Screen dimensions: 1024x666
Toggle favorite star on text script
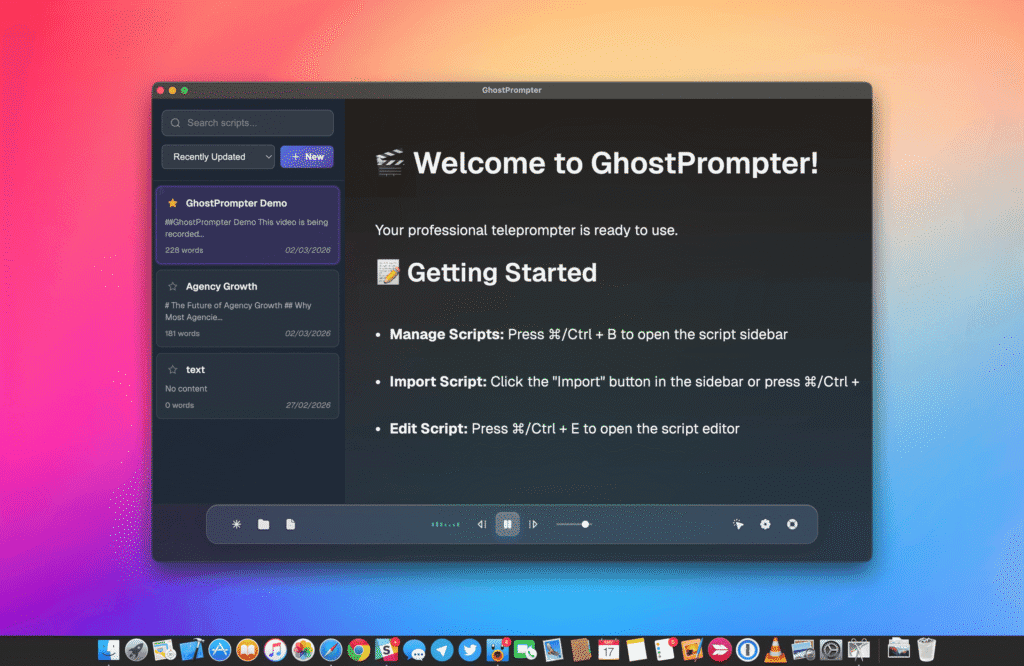172,370
